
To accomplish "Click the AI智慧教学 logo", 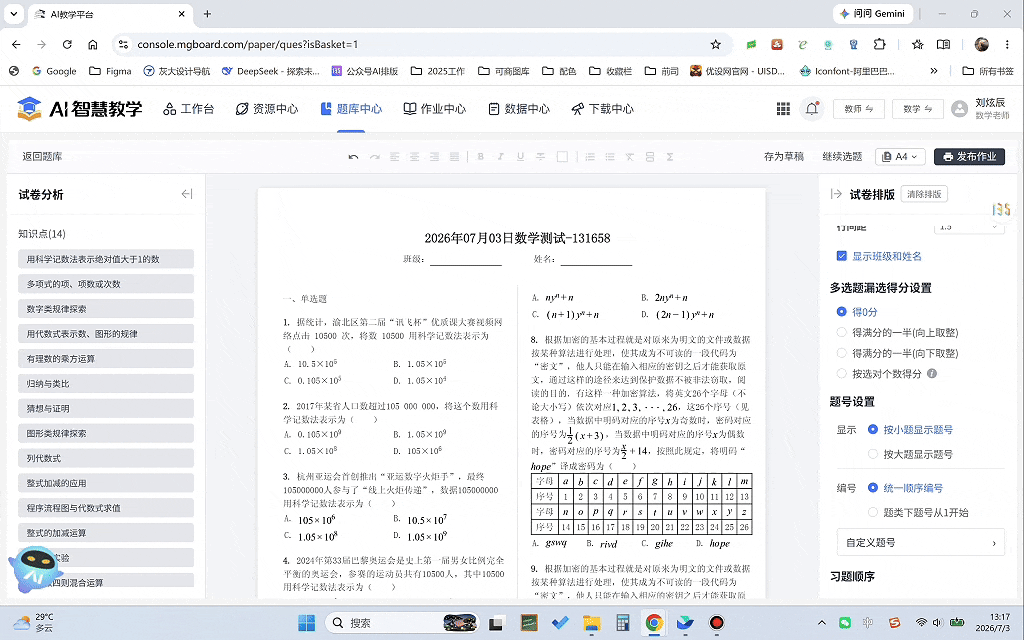I will tap(79, 109).
